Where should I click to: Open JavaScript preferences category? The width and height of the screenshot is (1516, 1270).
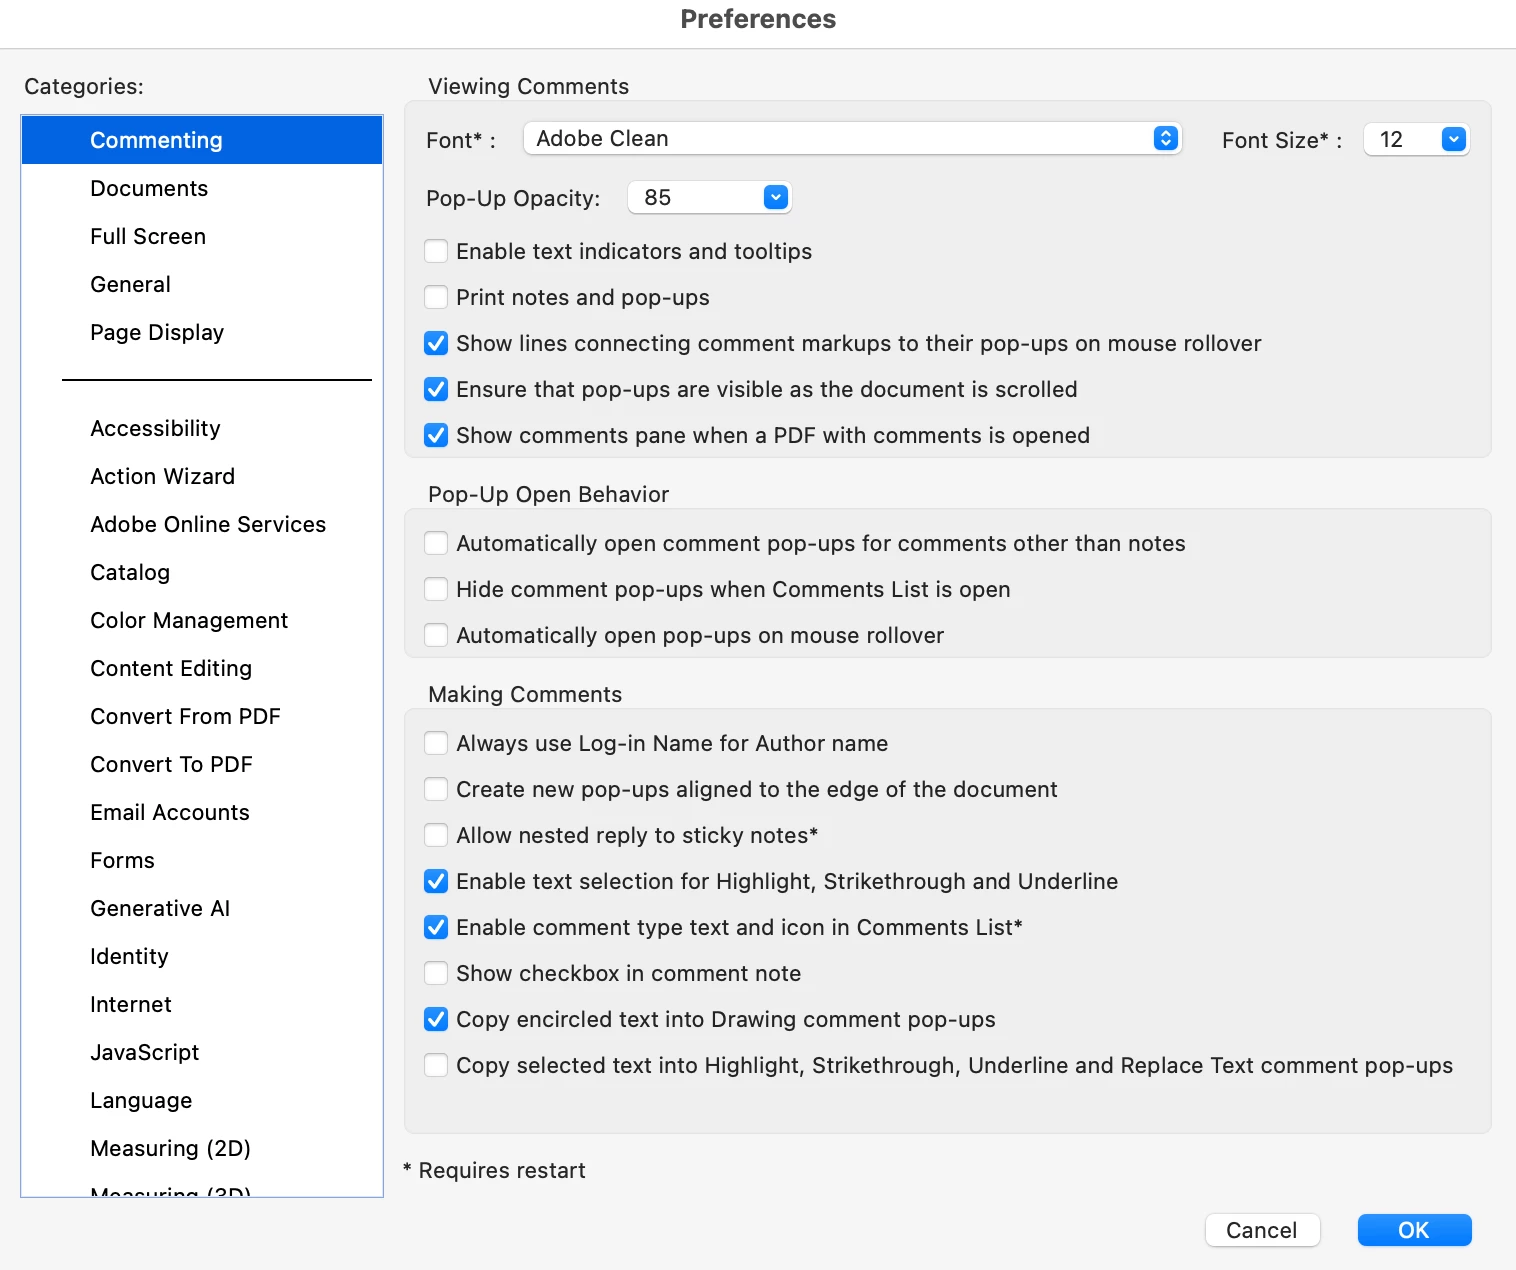(145, 1053)
